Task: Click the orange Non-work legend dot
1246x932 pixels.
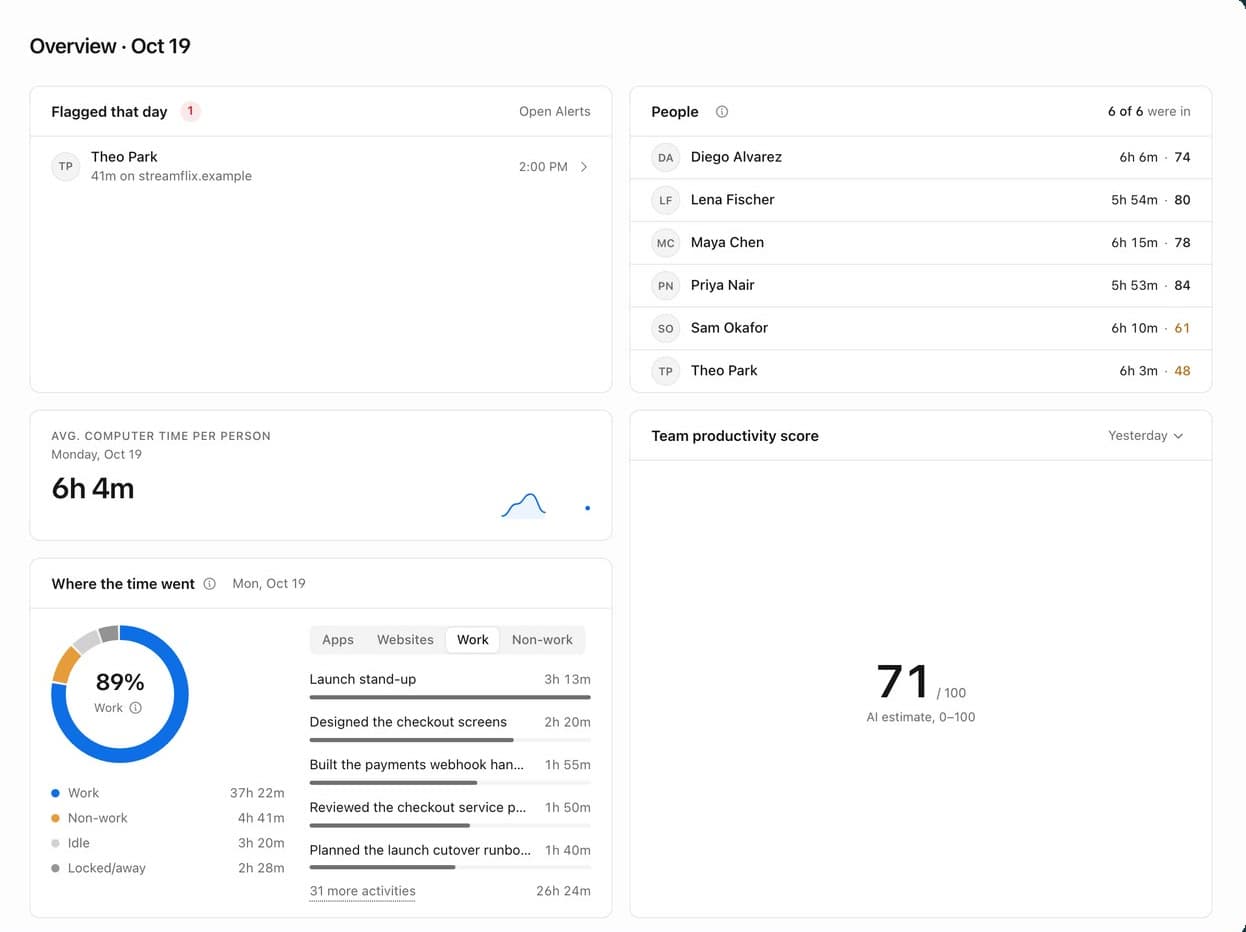Action: tap(56, 818)
